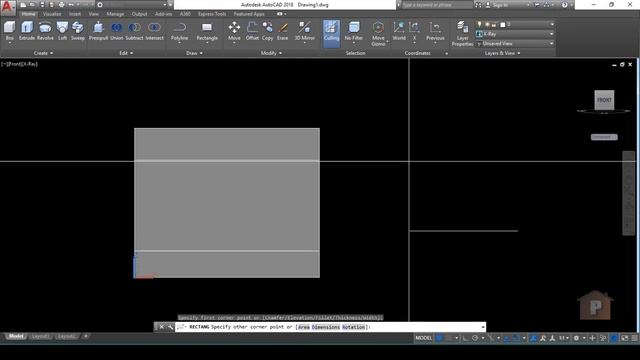Viewport: 640px width, 360px height.
Task: Select the Revolve tool
Action: [x=45, y=31]
